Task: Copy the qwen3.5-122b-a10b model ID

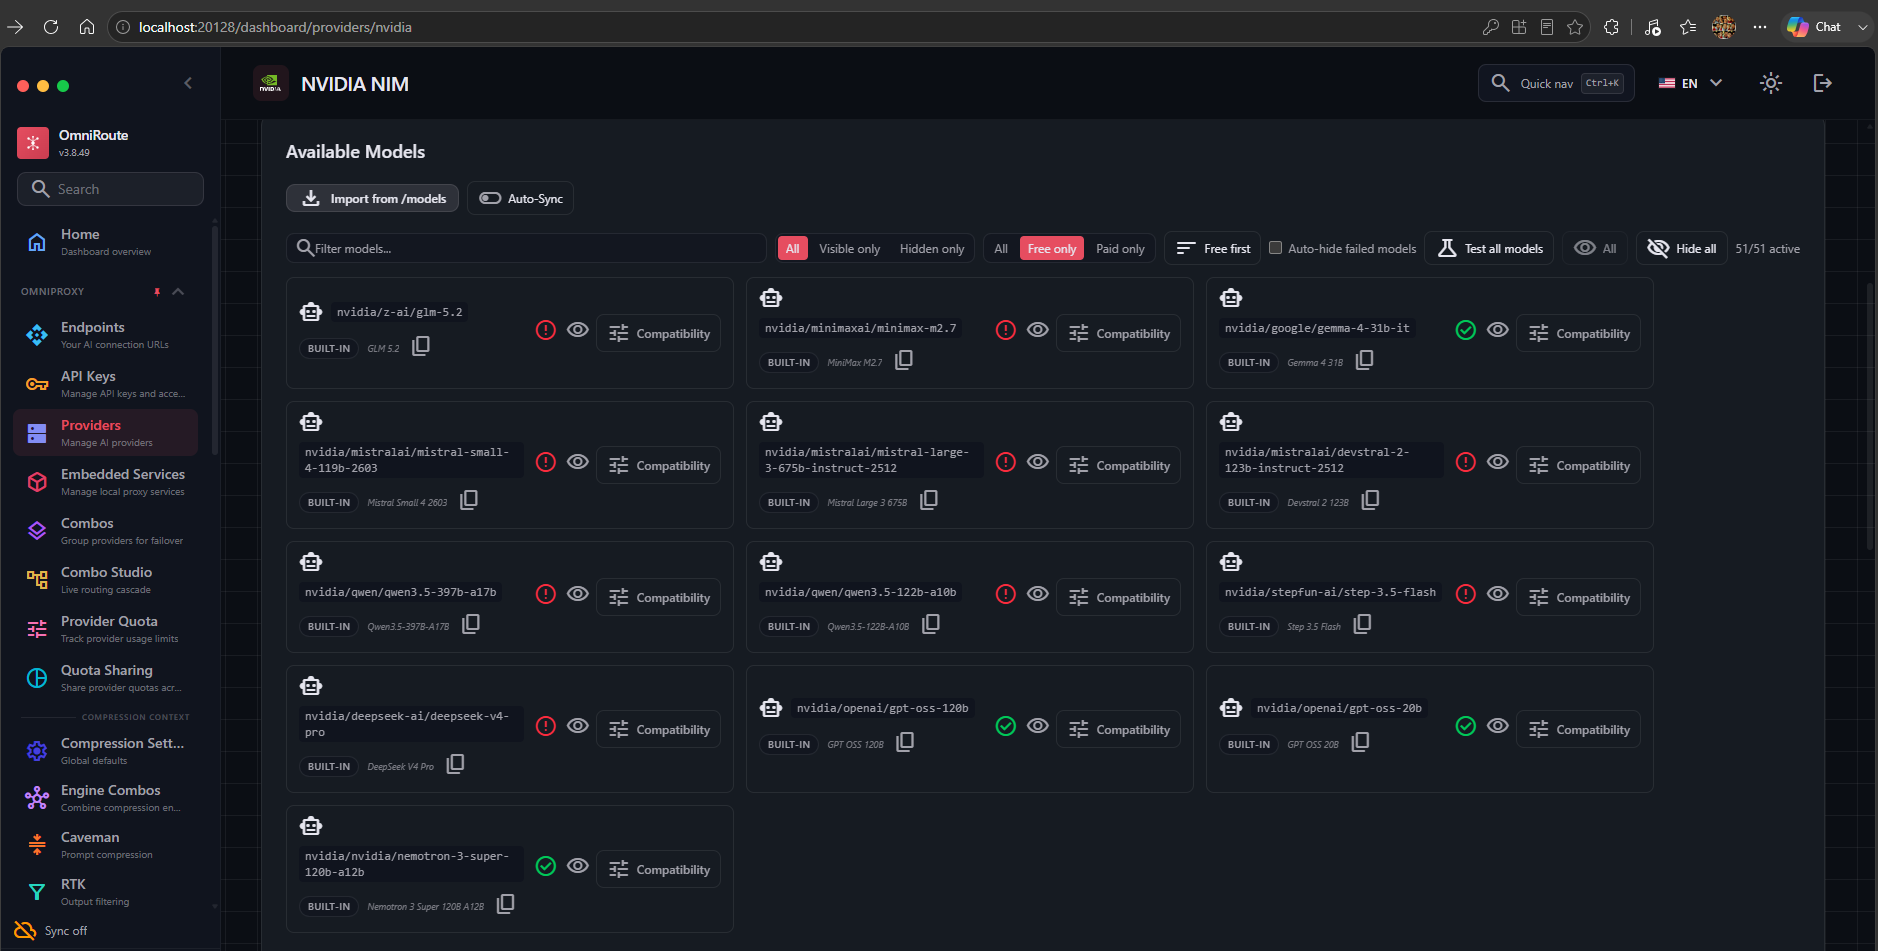Action: click(931, 624)
